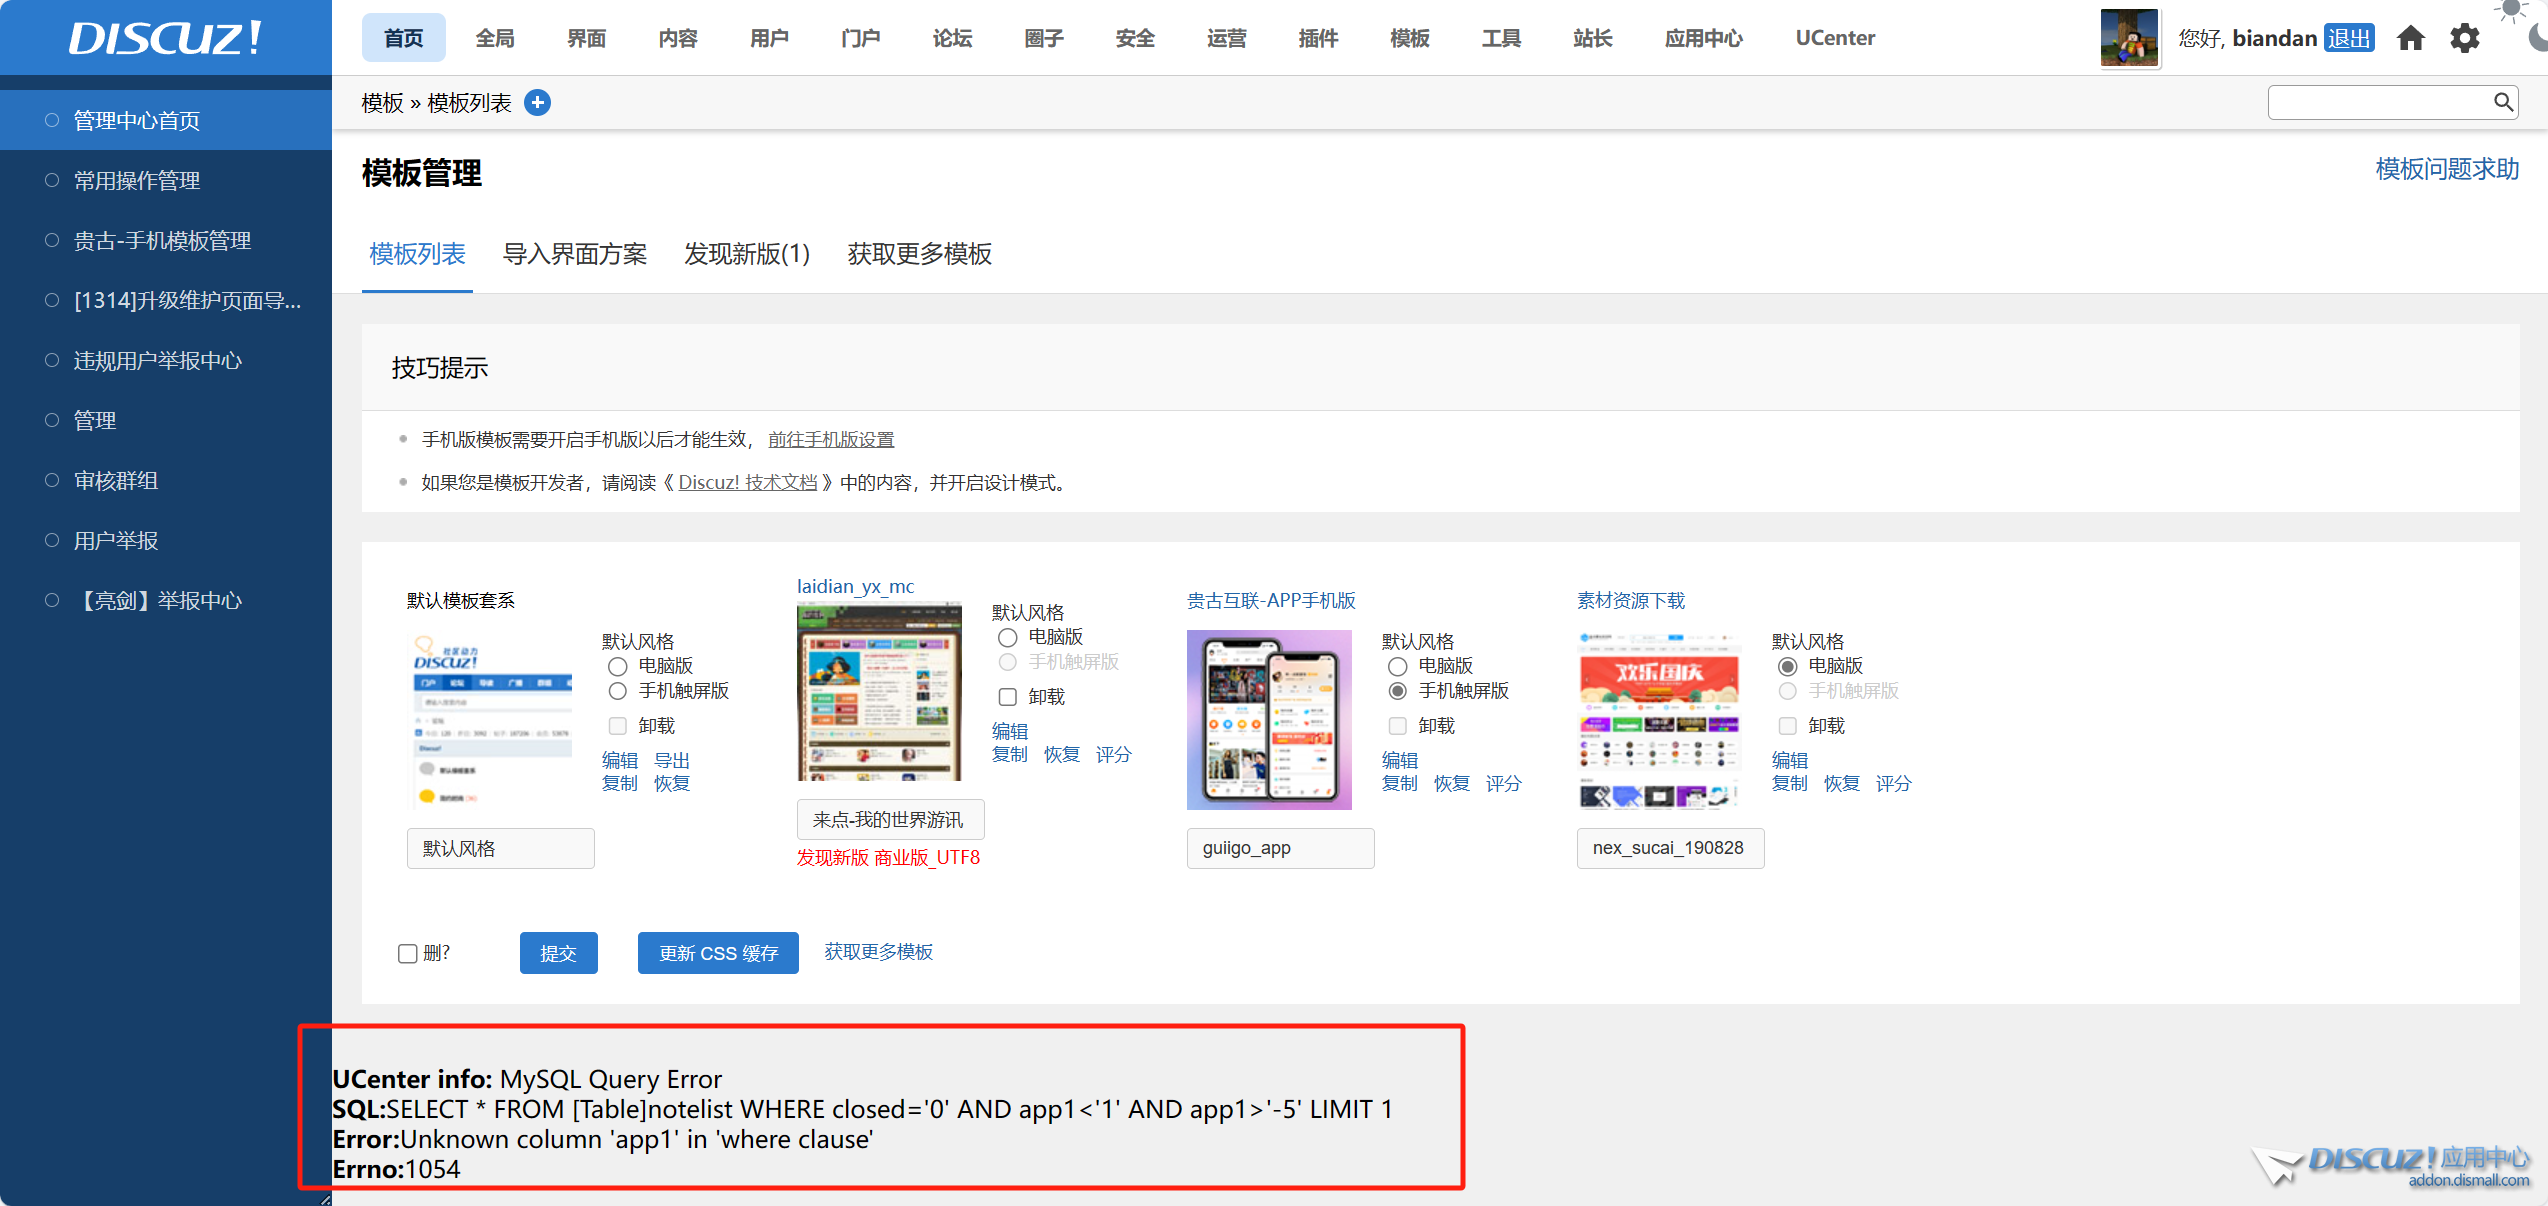Image resolution: width=2548 pixels, height=1206 pixels.
Task: Click the blue '+' icon beside 模板列表 breadcrumb
Action: tap(537, 102)
